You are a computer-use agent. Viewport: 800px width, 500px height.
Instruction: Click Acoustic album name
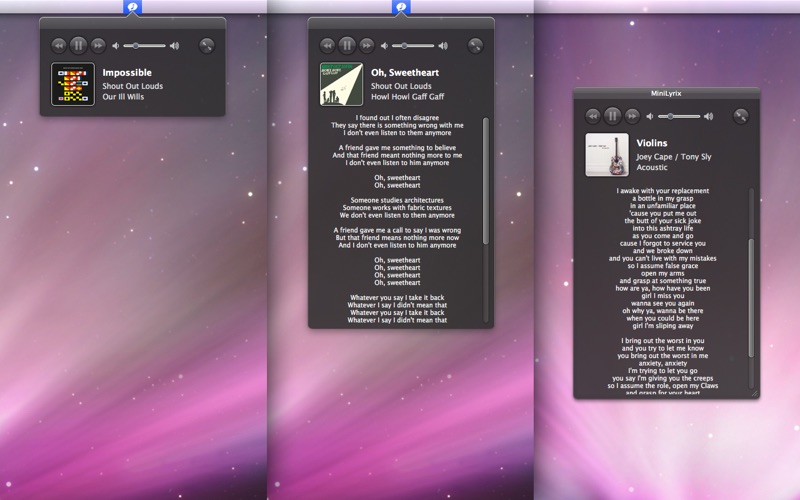(652, 167)
